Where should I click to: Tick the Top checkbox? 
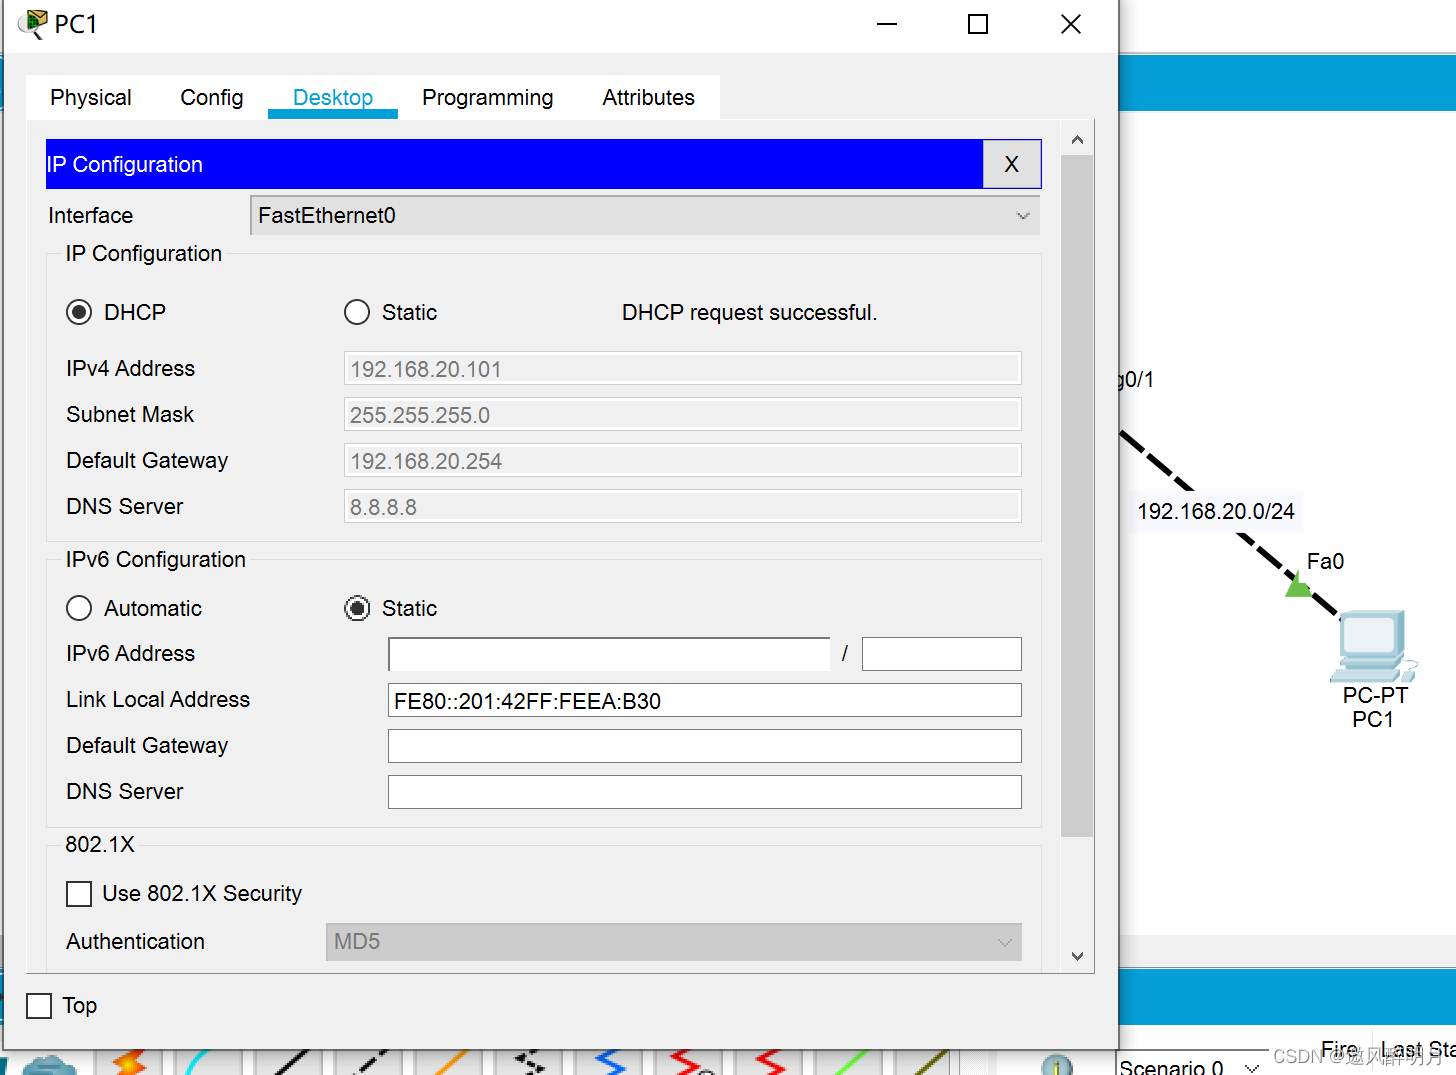(x=39, y=1006)
